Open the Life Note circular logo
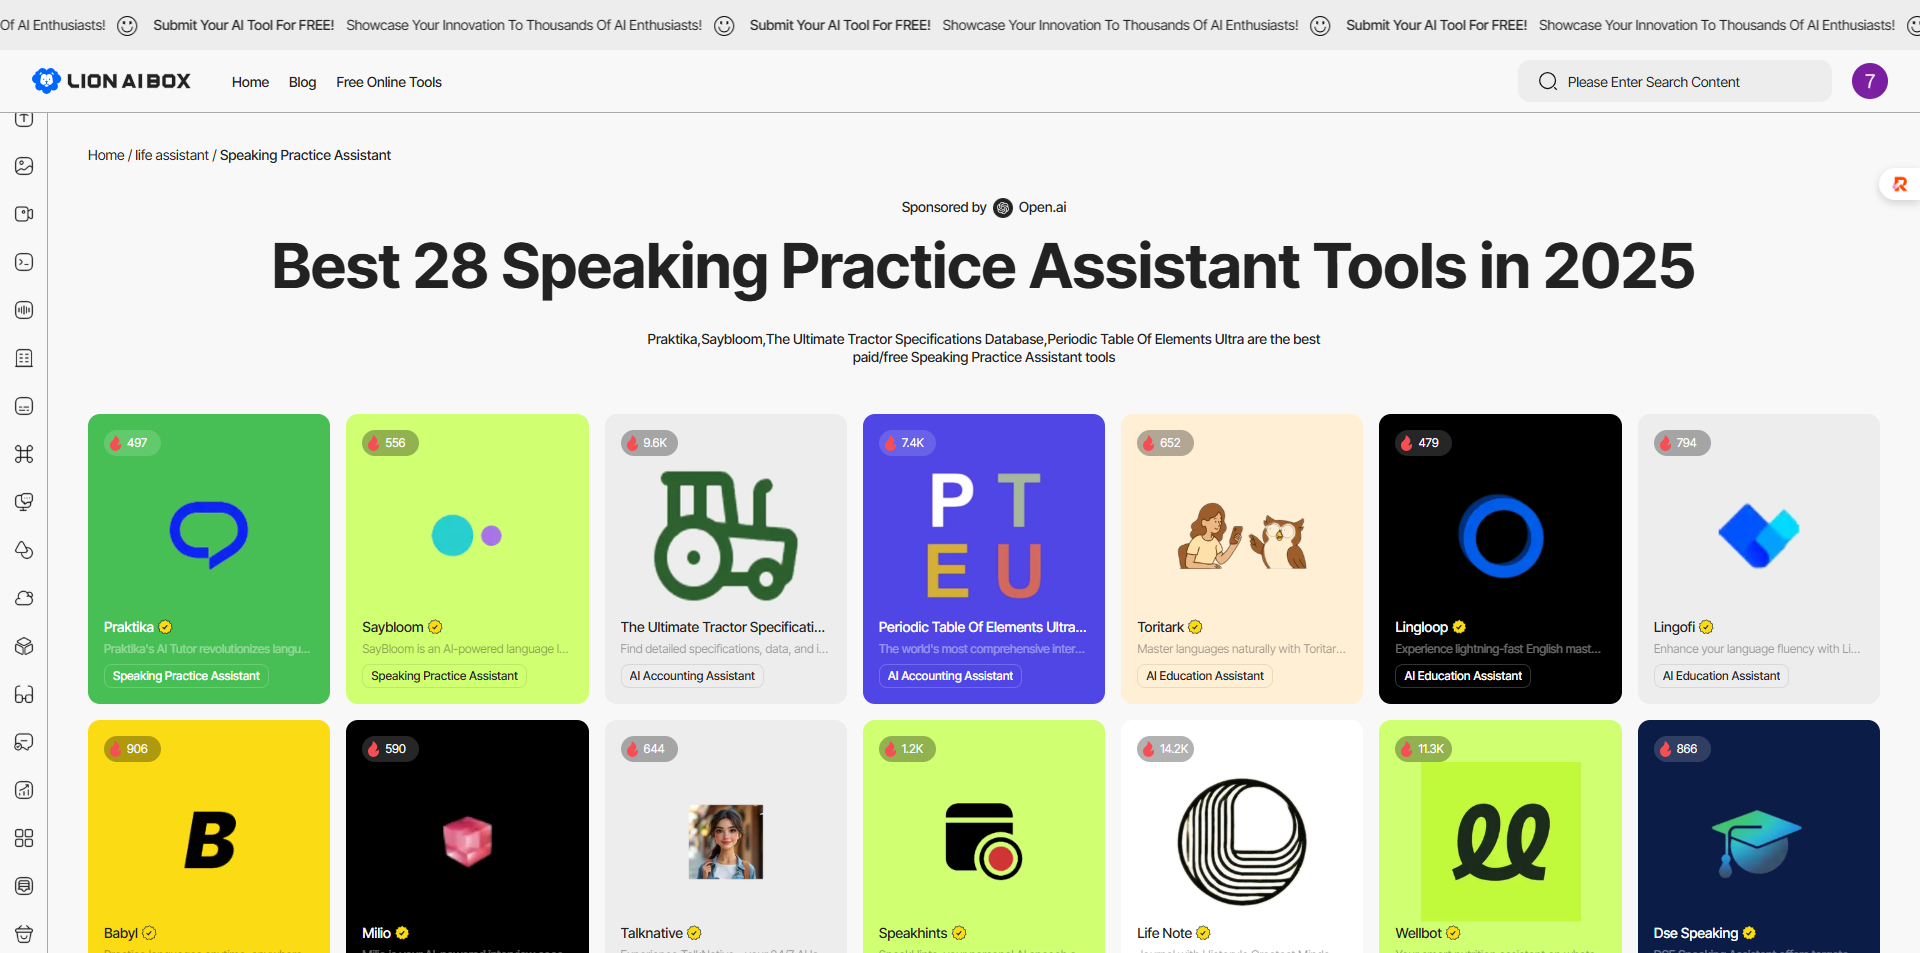Image resolution: width=1920 pixels, height=953 pixels. (1242, 841)
